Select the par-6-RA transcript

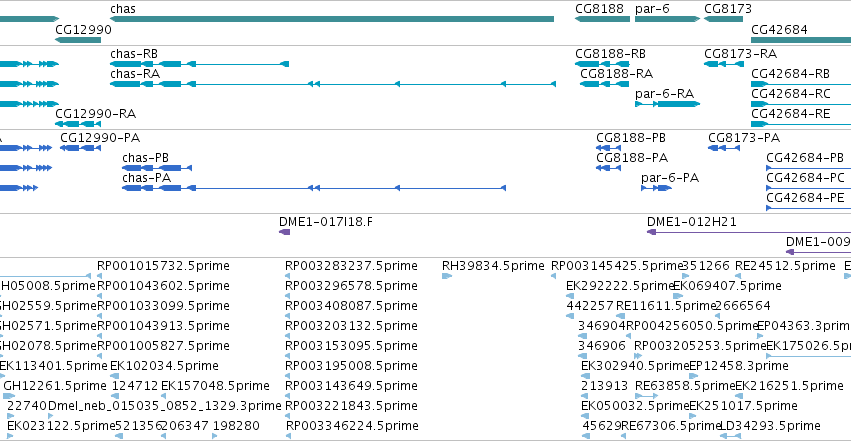tap(668, 104)
